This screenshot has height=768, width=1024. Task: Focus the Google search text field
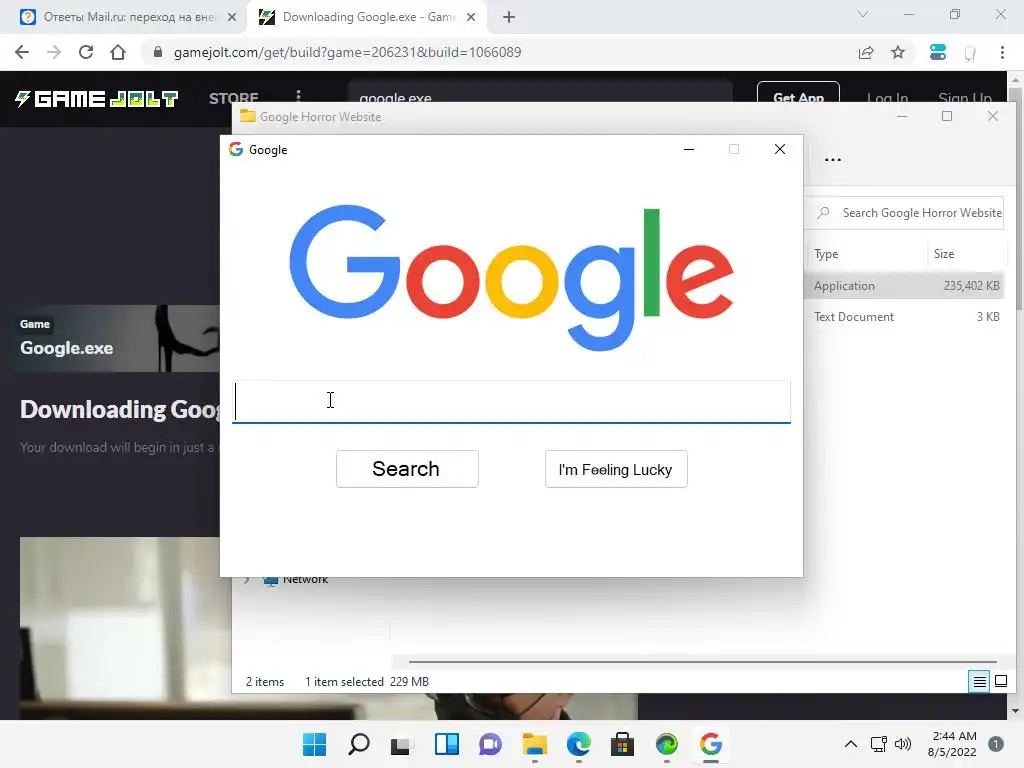511,402
